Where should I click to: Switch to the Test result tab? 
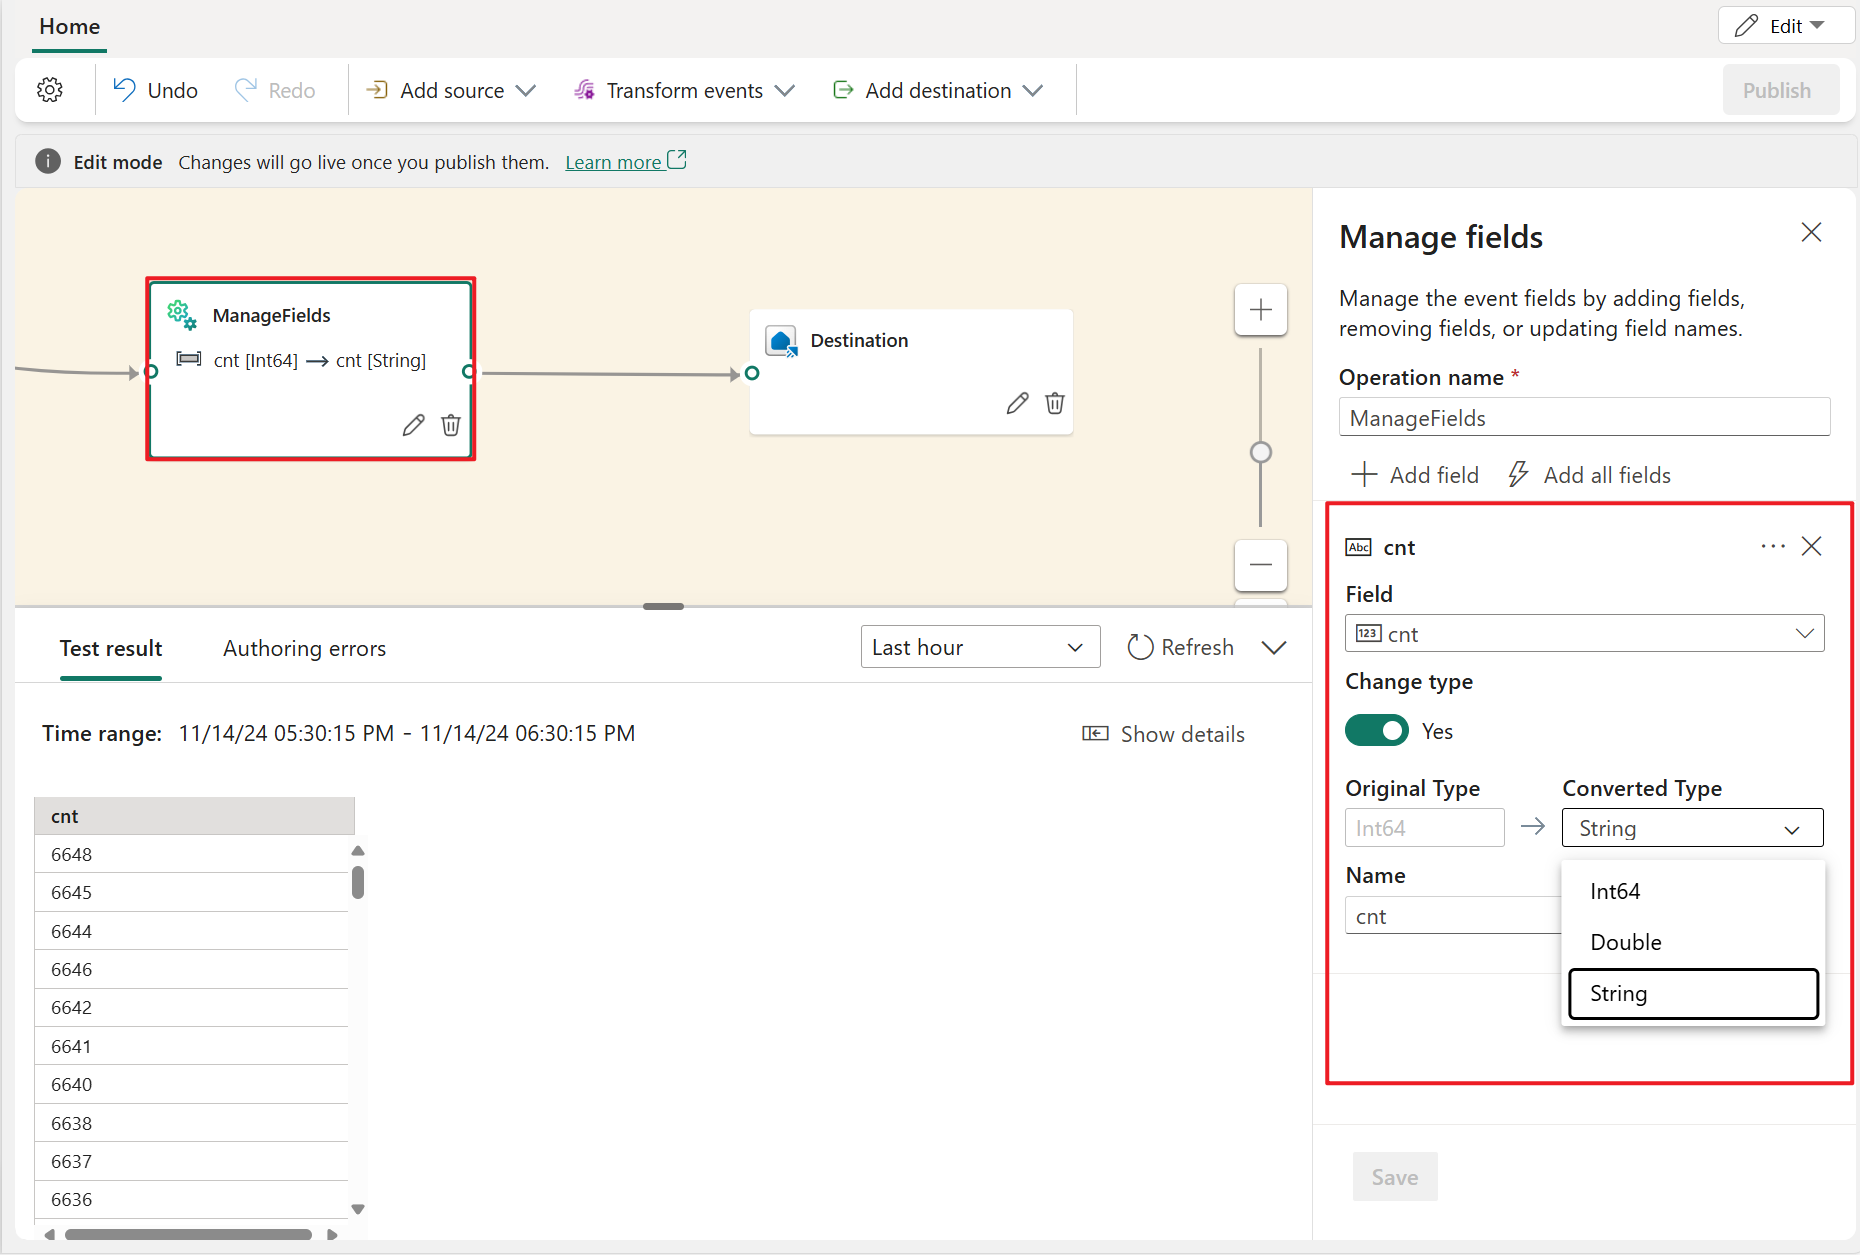(x=111, y=649)
